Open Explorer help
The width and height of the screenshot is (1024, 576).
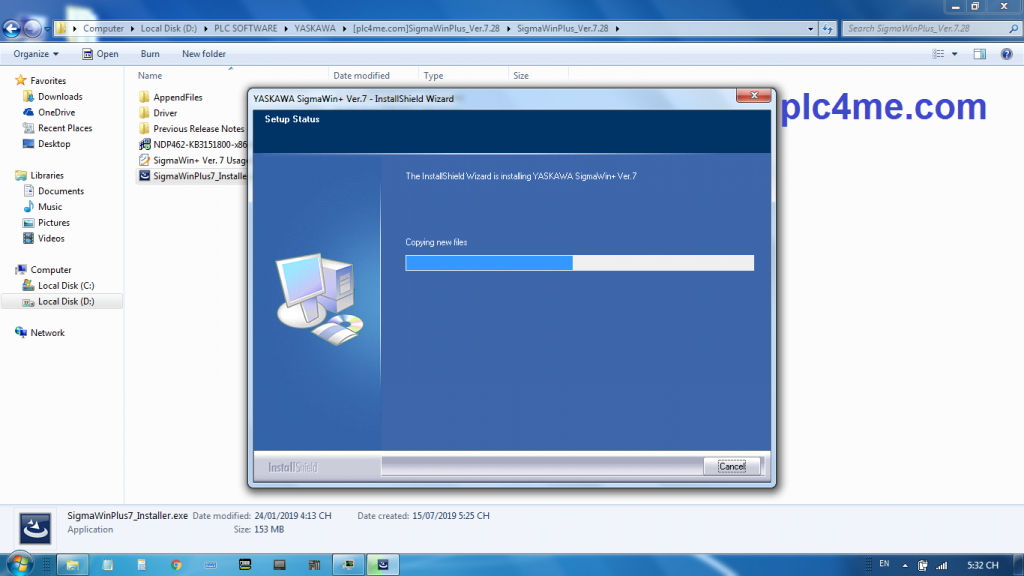point(1006,54)
